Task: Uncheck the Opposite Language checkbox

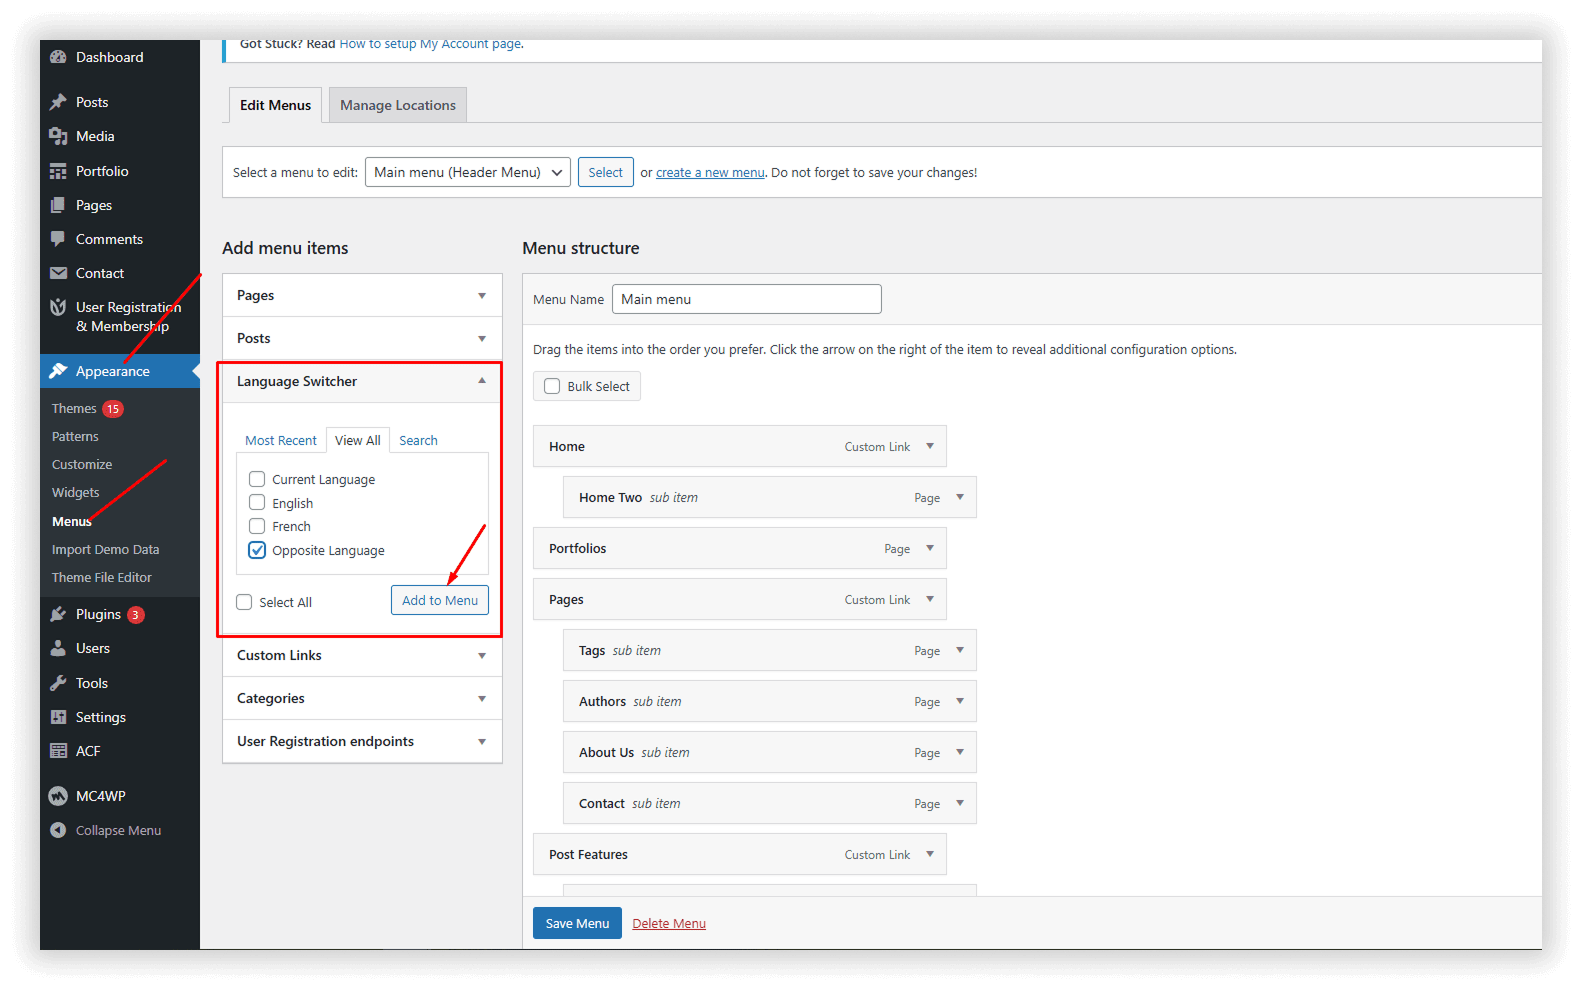Action: 257,550
